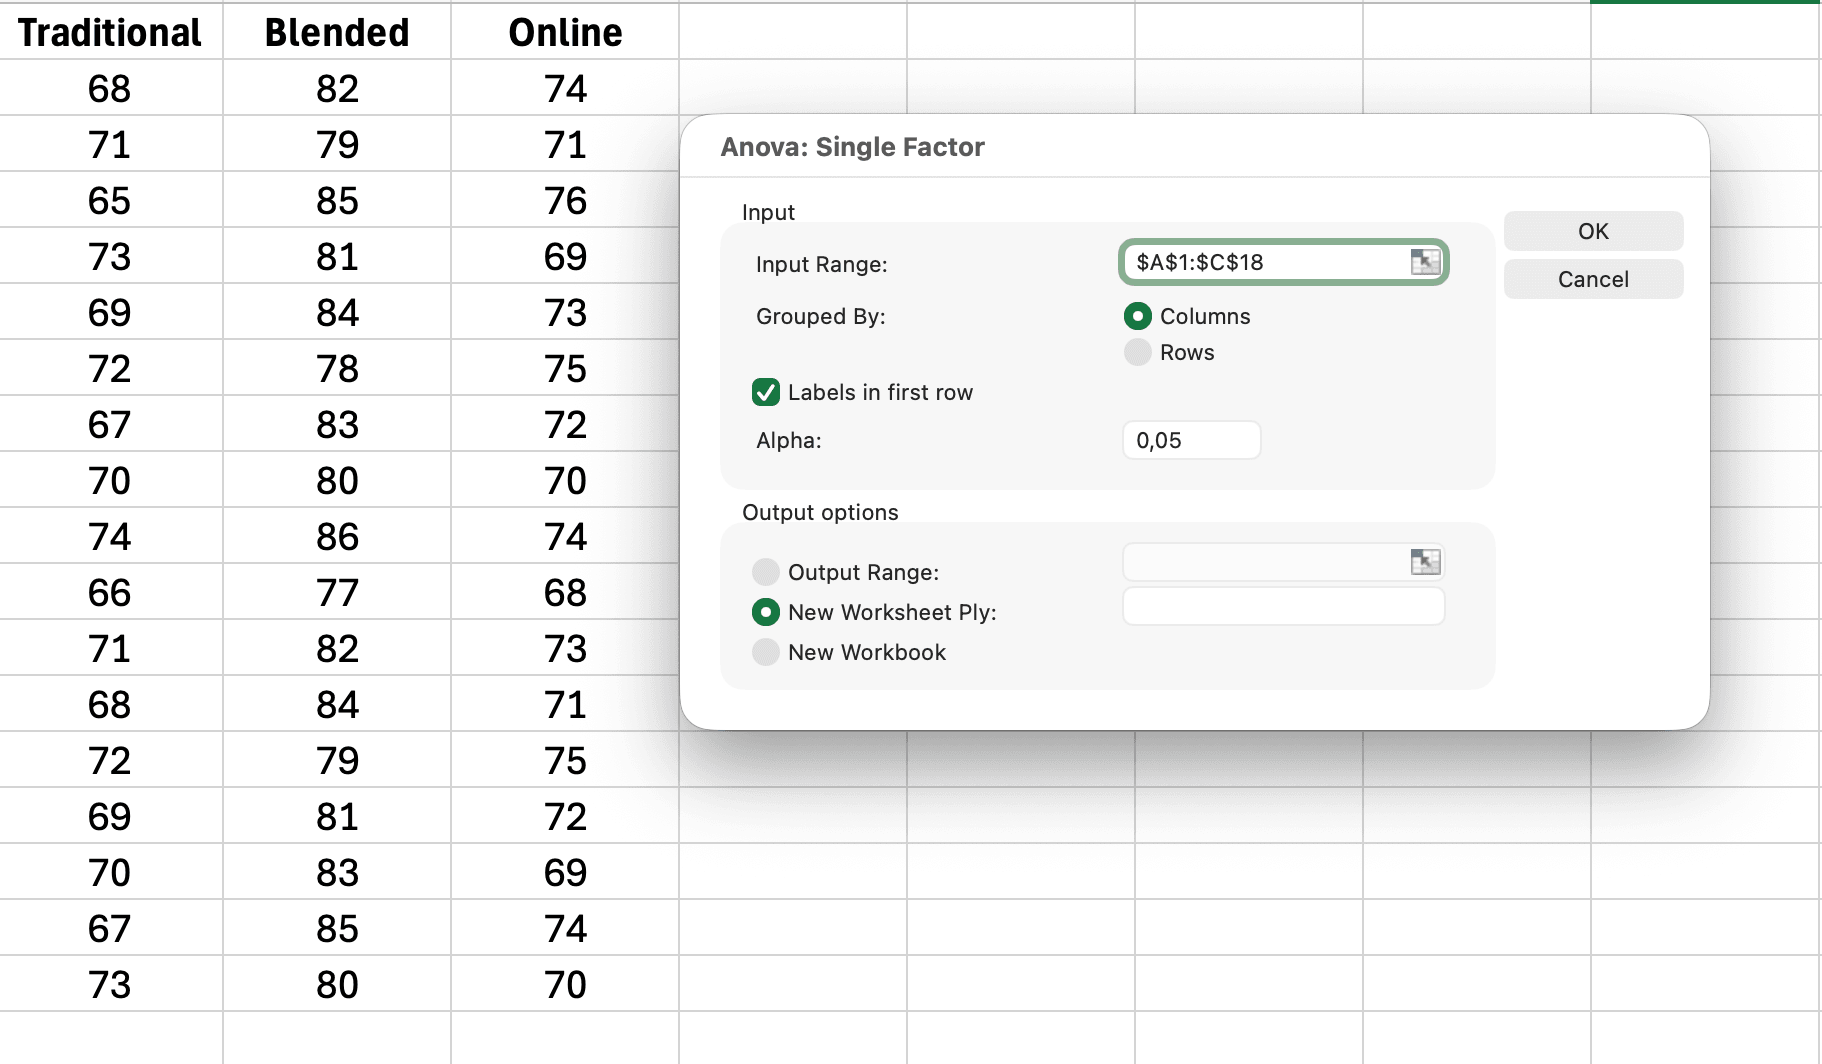Select the first cell showing 68
Image resolution: width=1822 pixels, height=1064 pixels.
(x=110, y=88)
